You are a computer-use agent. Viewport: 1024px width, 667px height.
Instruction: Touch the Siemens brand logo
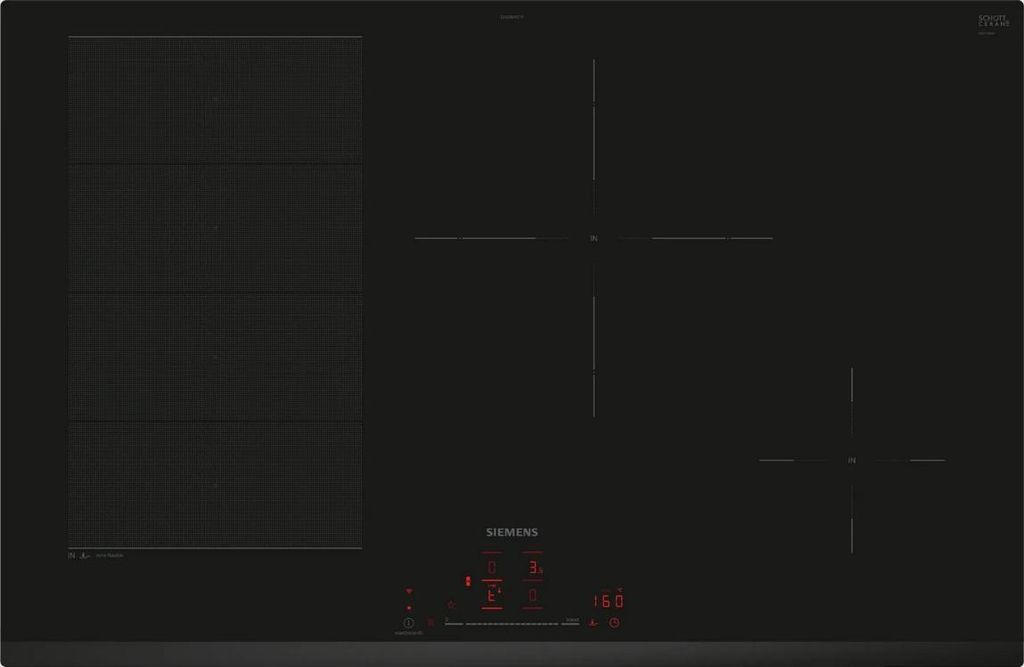(x=512, y=533)
